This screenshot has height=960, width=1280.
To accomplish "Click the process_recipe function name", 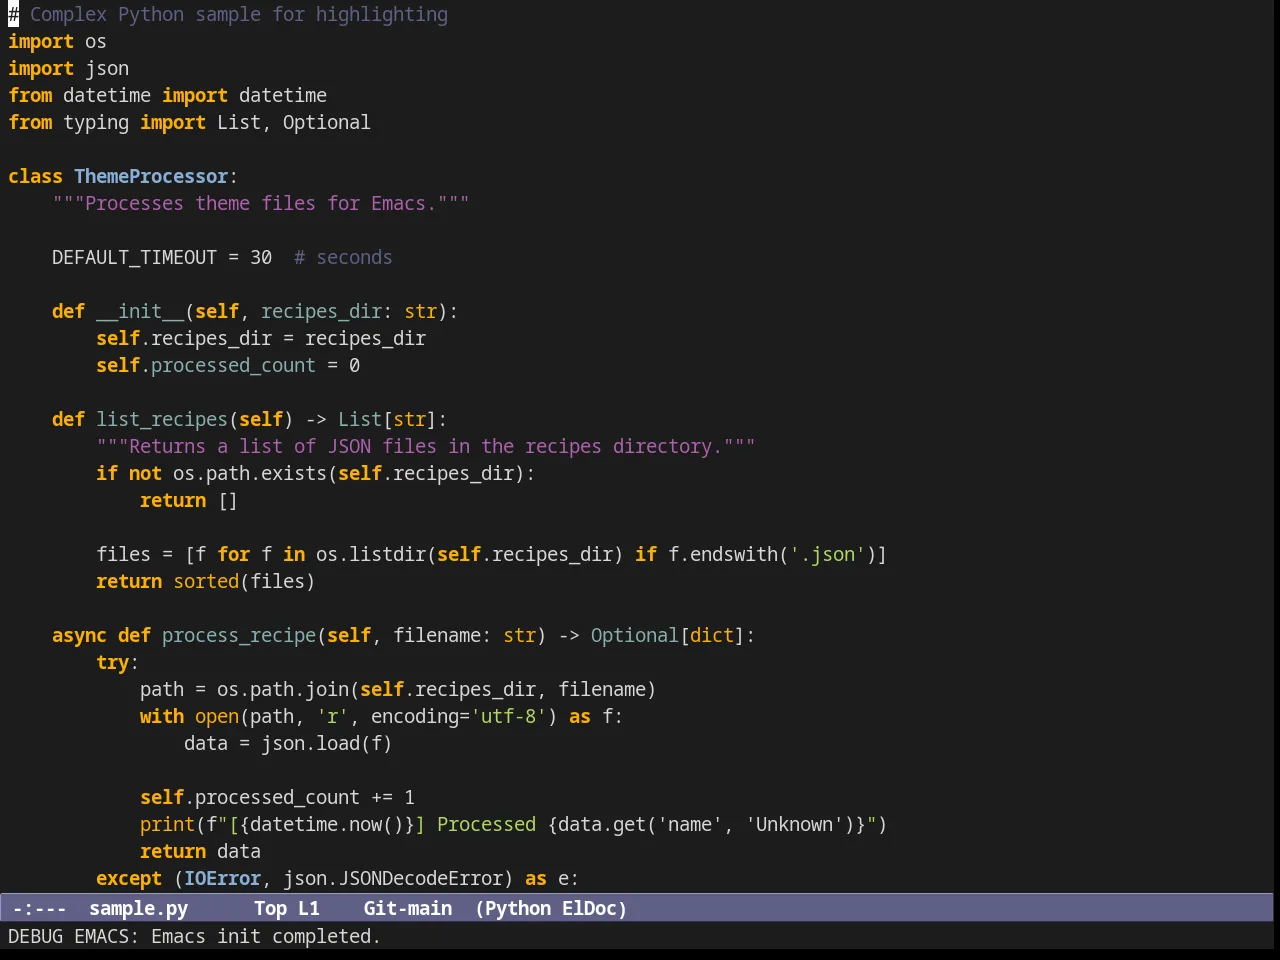I will point(239,635).
